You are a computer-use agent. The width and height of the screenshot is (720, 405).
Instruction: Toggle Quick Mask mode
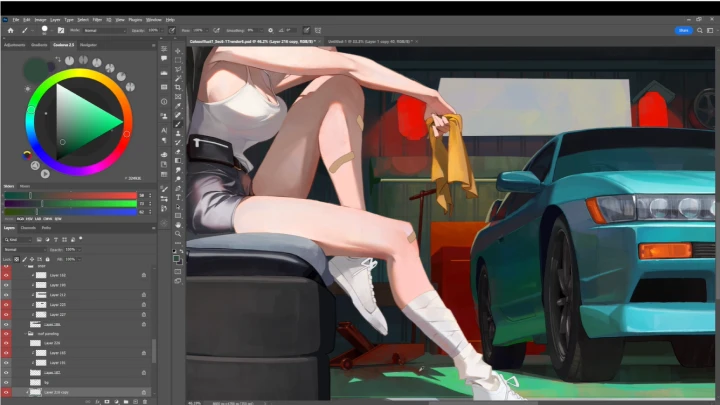[178, 272]
